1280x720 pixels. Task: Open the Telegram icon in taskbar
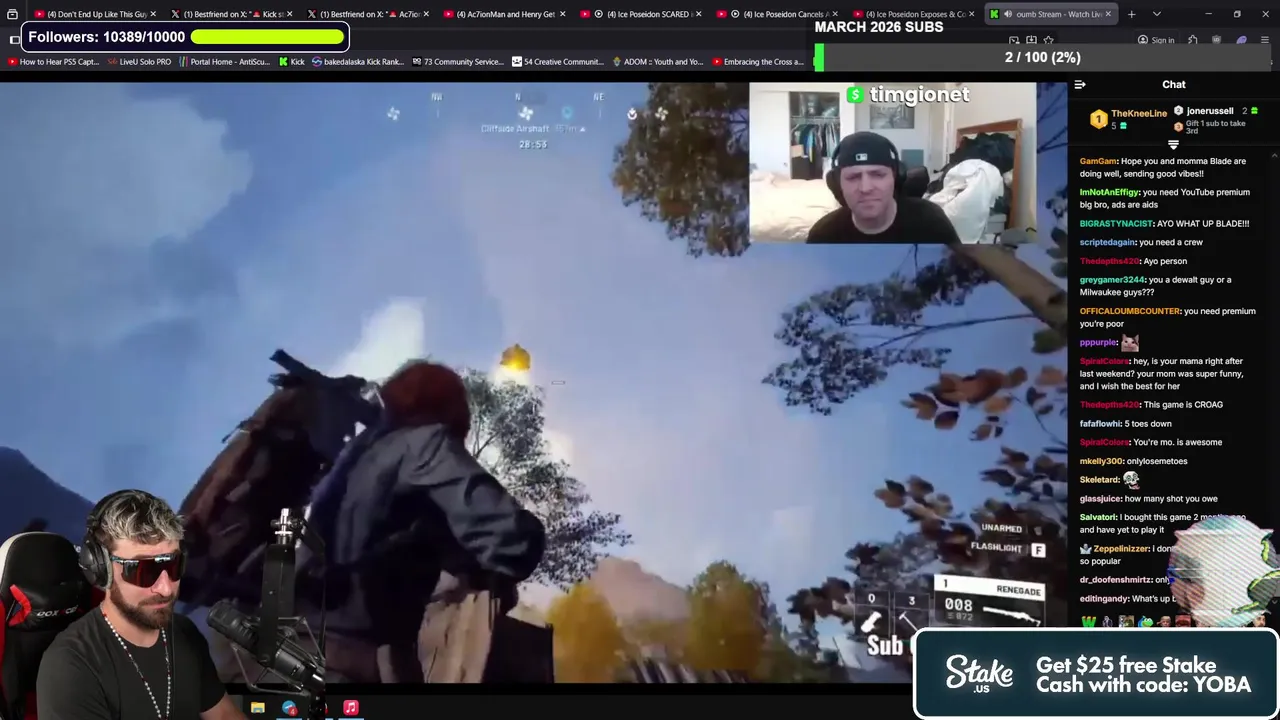(x=289, y=708)
